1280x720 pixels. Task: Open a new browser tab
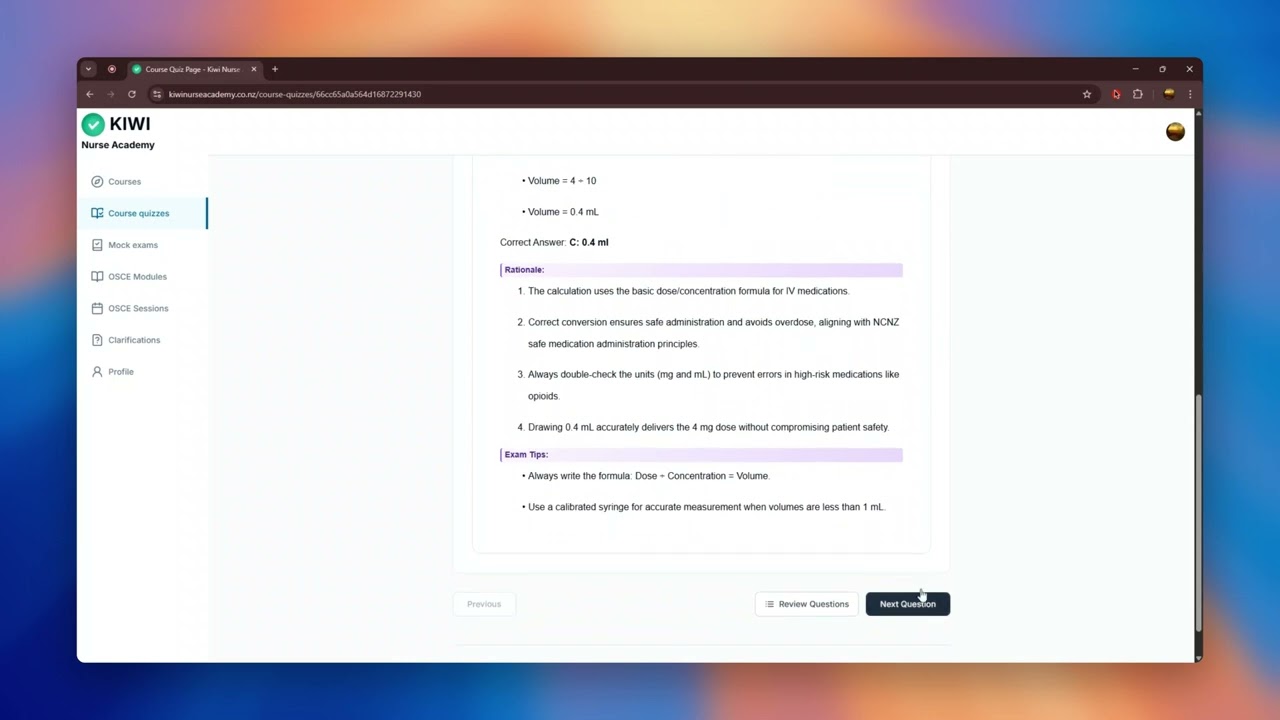[x=275, y=69]
